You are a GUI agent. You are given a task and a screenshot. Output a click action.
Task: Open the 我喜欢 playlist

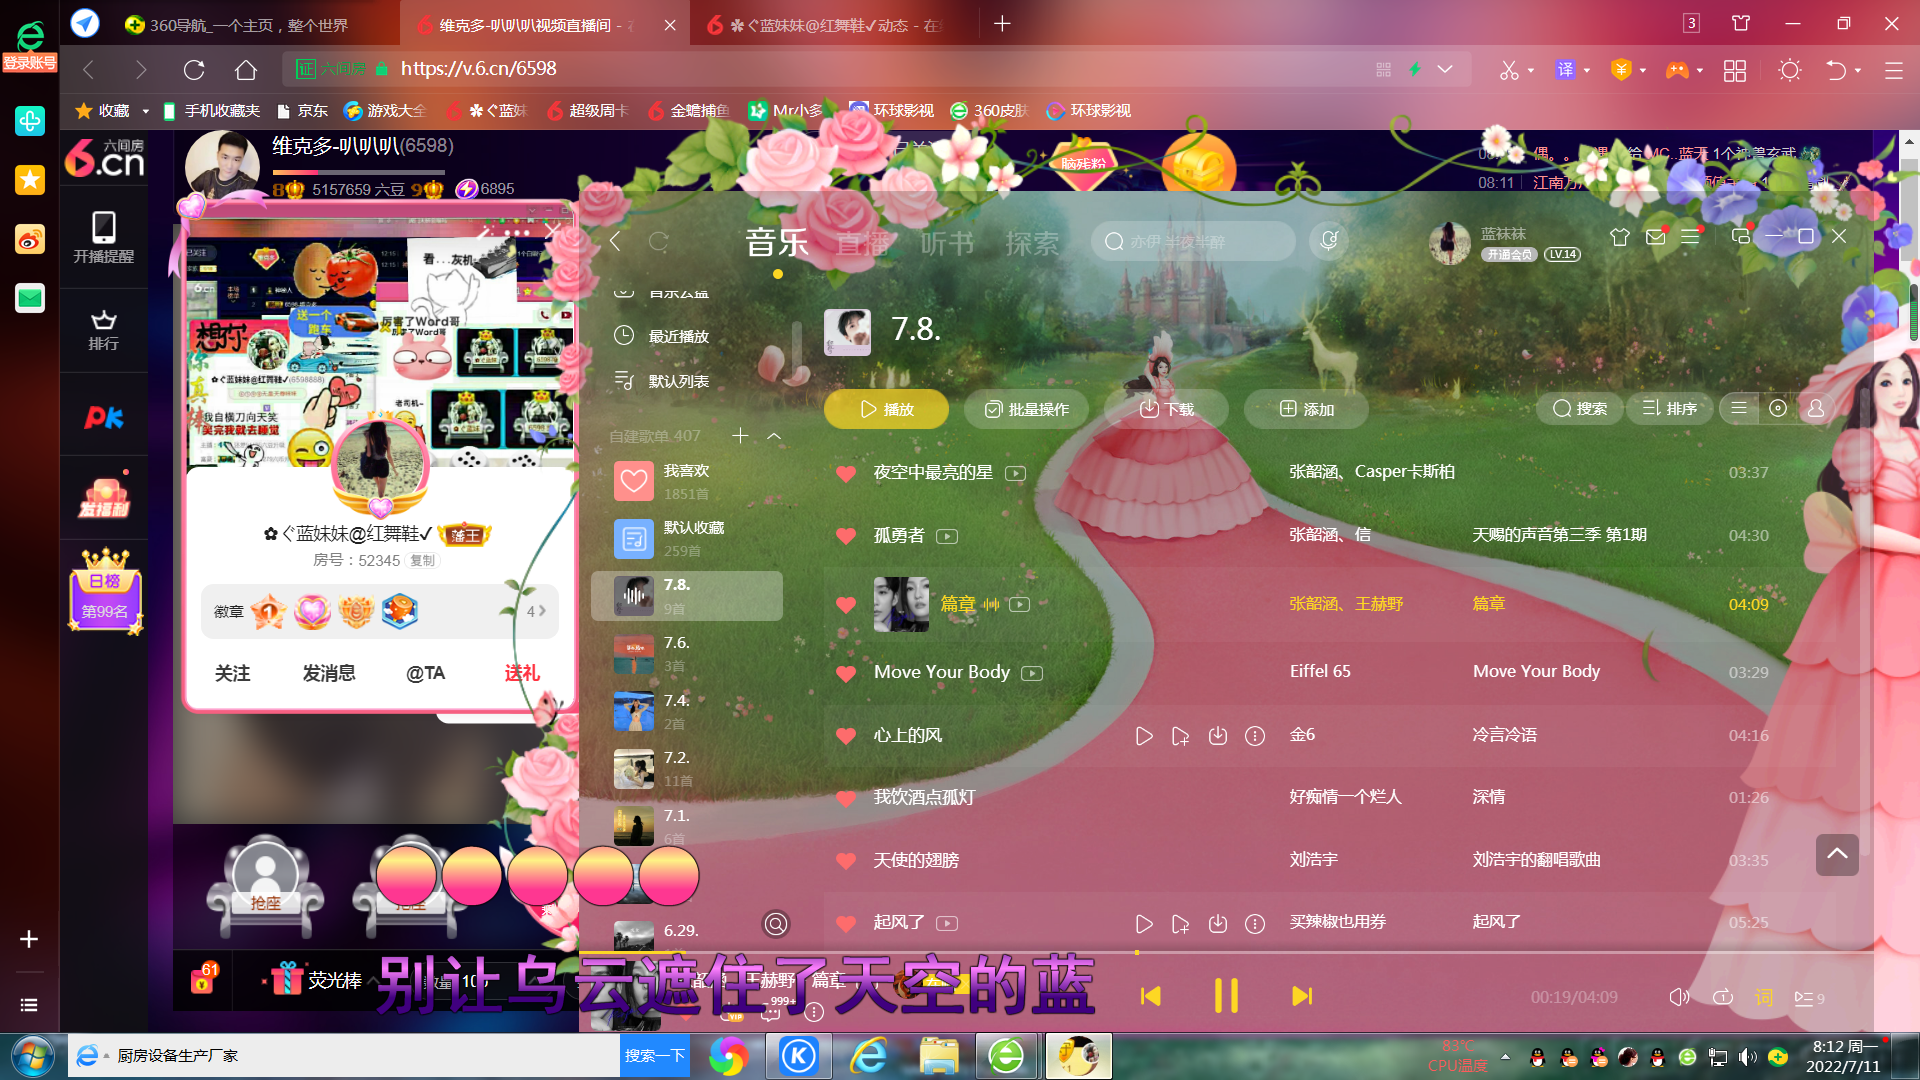(x=686, y=481)
